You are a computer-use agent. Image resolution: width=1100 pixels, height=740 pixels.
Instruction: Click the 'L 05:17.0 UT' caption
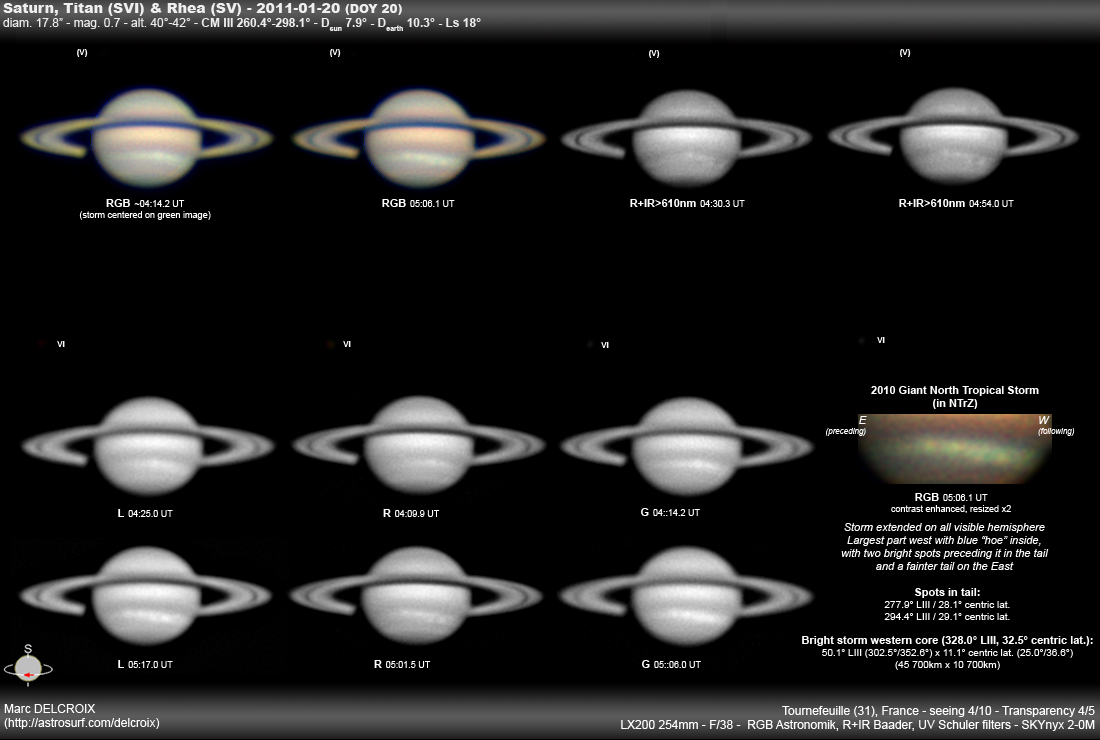click(x=145, y=664)
